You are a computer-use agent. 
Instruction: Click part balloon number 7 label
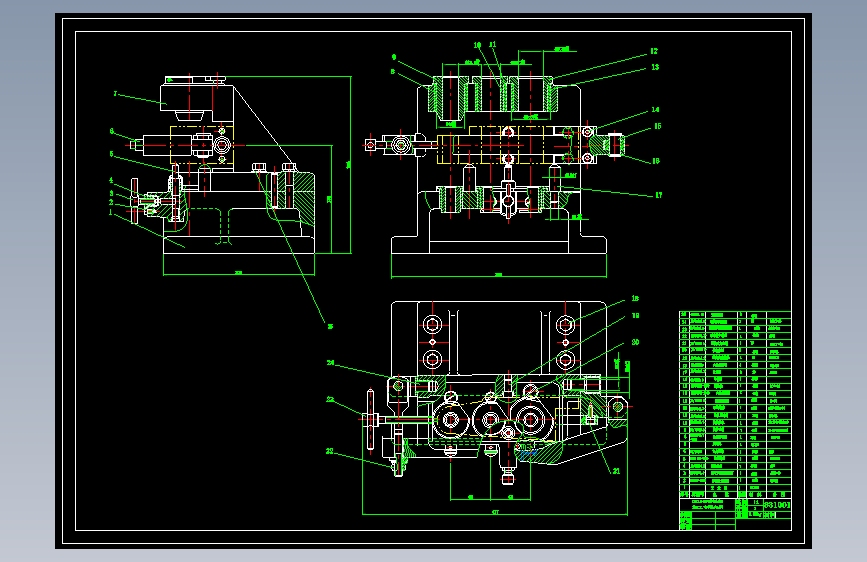coord(115,94)
